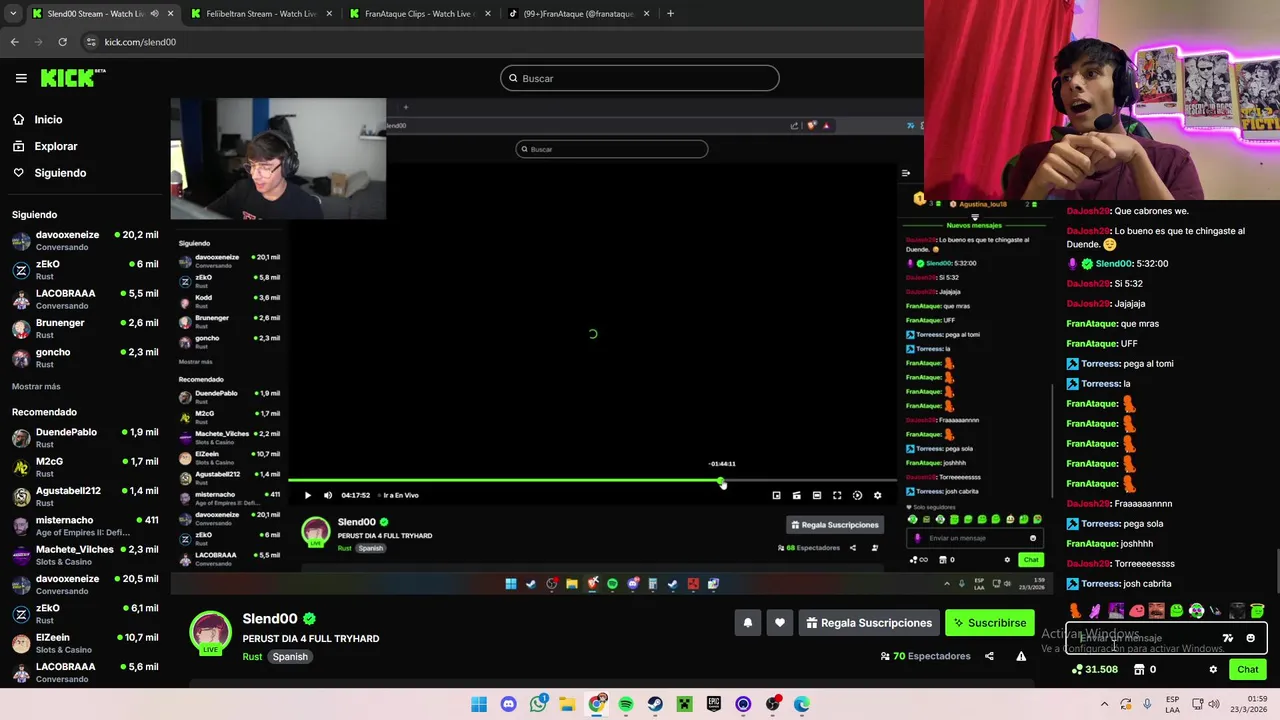
Task: Enter fullscreen in the video player
Action: pyautogui.click(x=837, y=495)
